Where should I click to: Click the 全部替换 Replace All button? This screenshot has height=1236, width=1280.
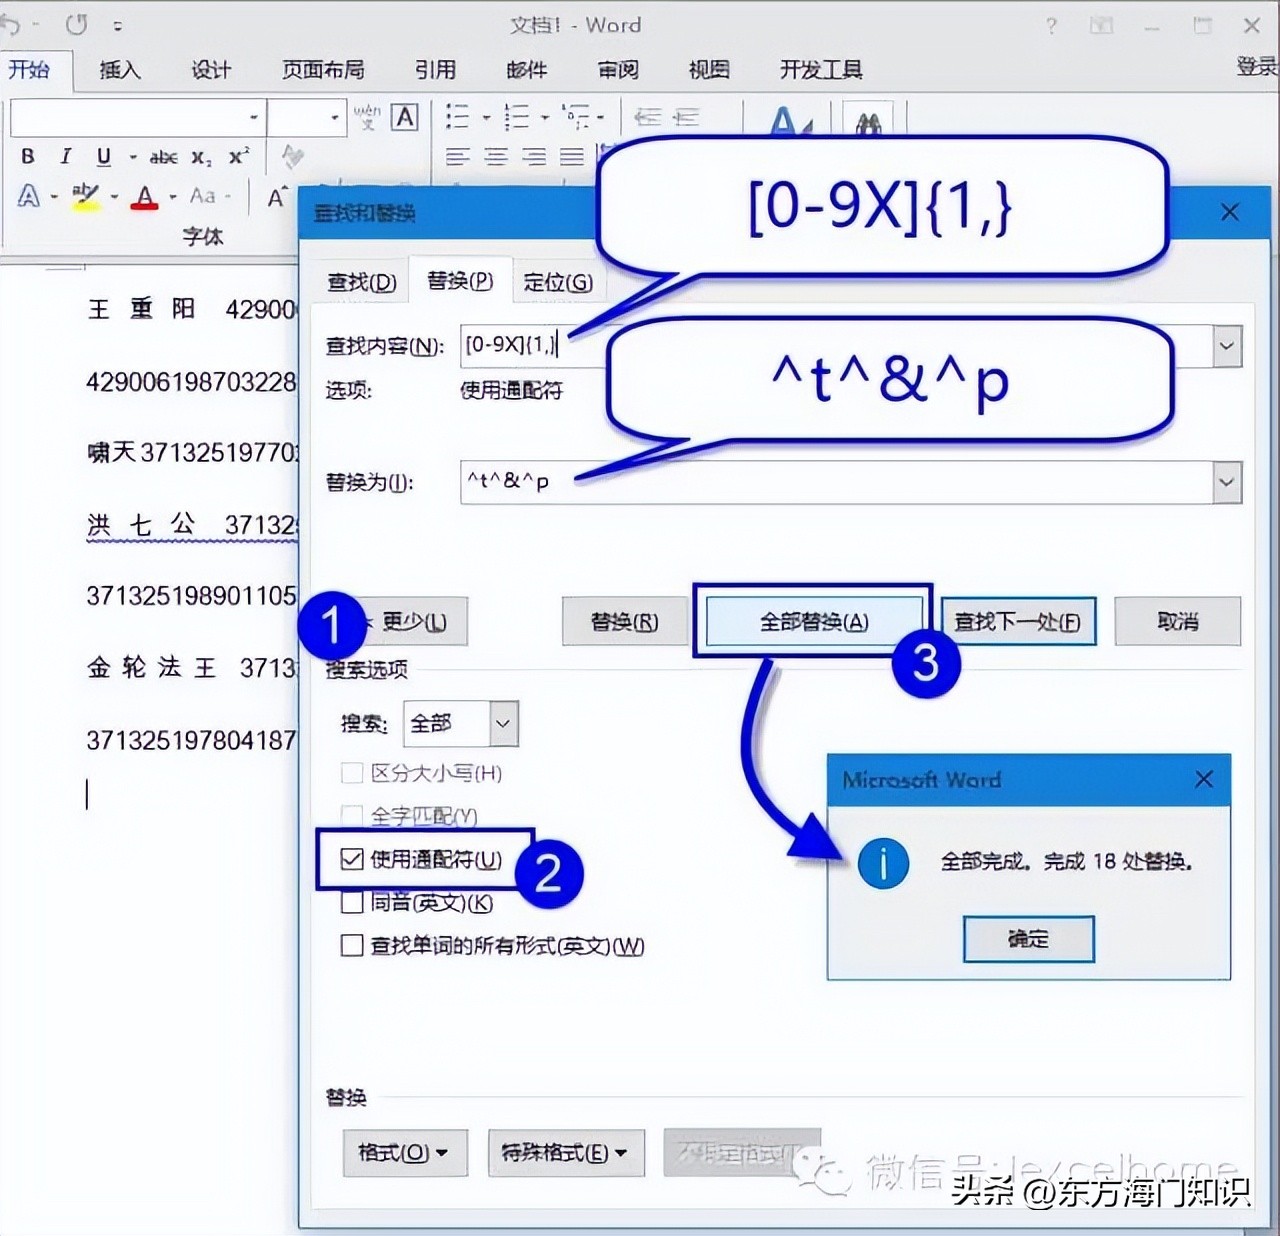(813, 621)
